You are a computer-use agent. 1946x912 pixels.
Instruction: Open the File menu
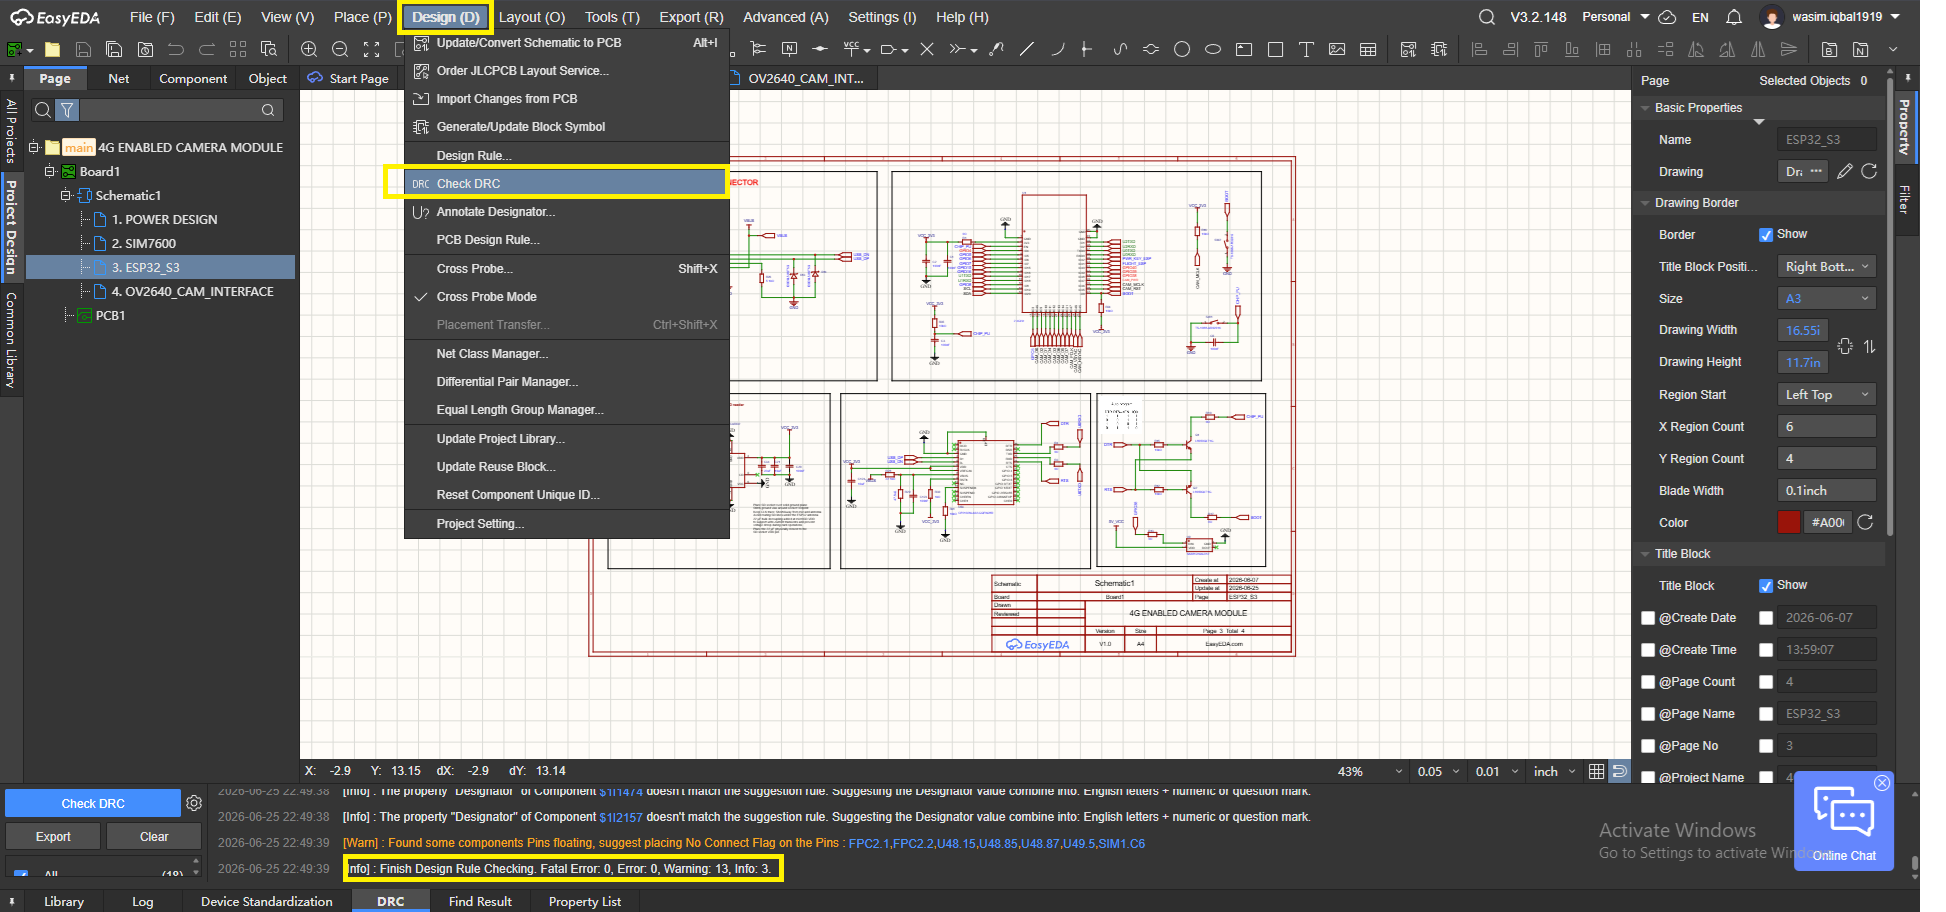point(152,17)
